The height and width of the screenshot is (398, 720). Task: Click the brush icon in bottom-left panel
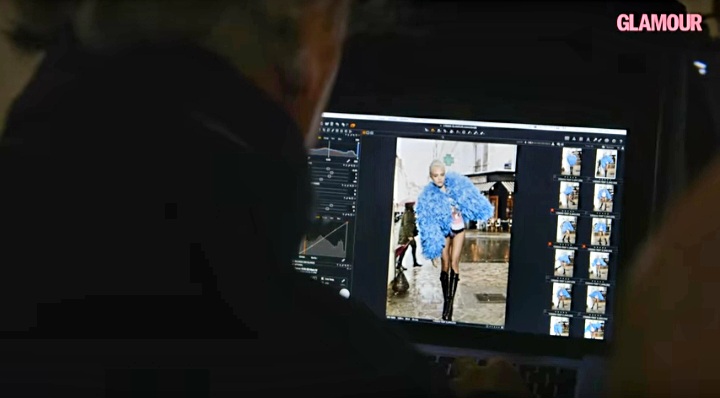(x=343, y=280)
